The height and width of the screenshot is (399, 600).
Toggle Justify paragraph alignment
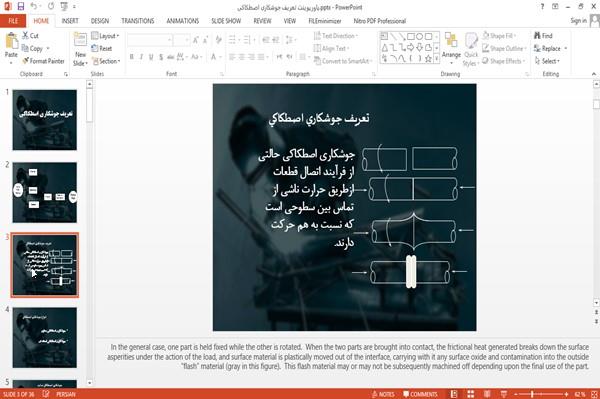pos(262,57)
